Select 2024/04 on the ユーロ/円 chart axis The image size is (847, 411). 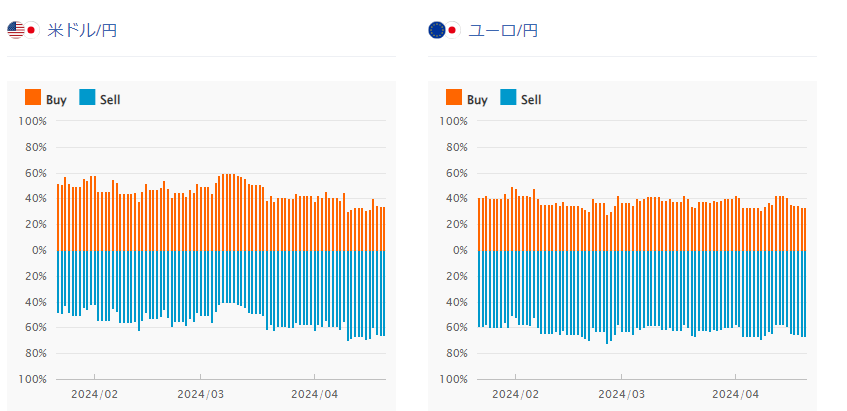pyautogui.click(x=736, y=394)
